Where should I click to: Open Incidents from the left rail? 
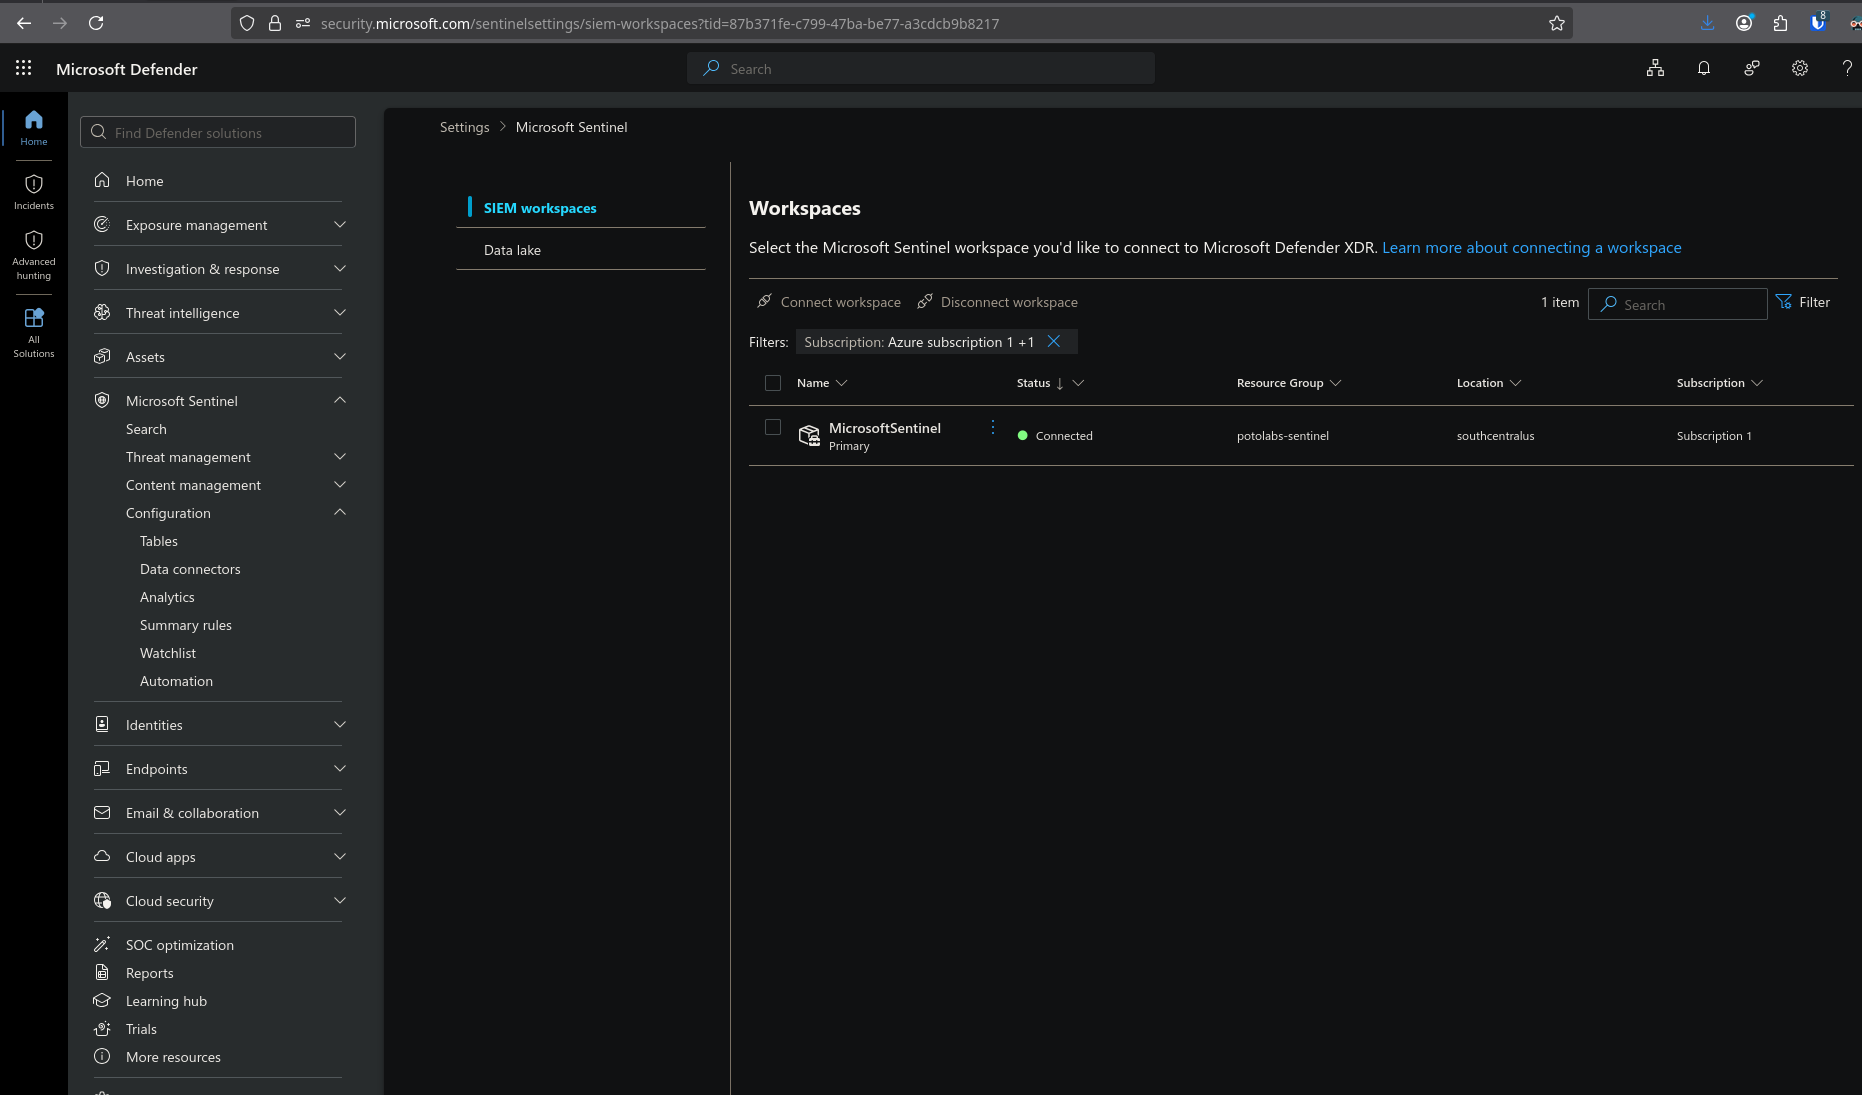click(34, 192)
